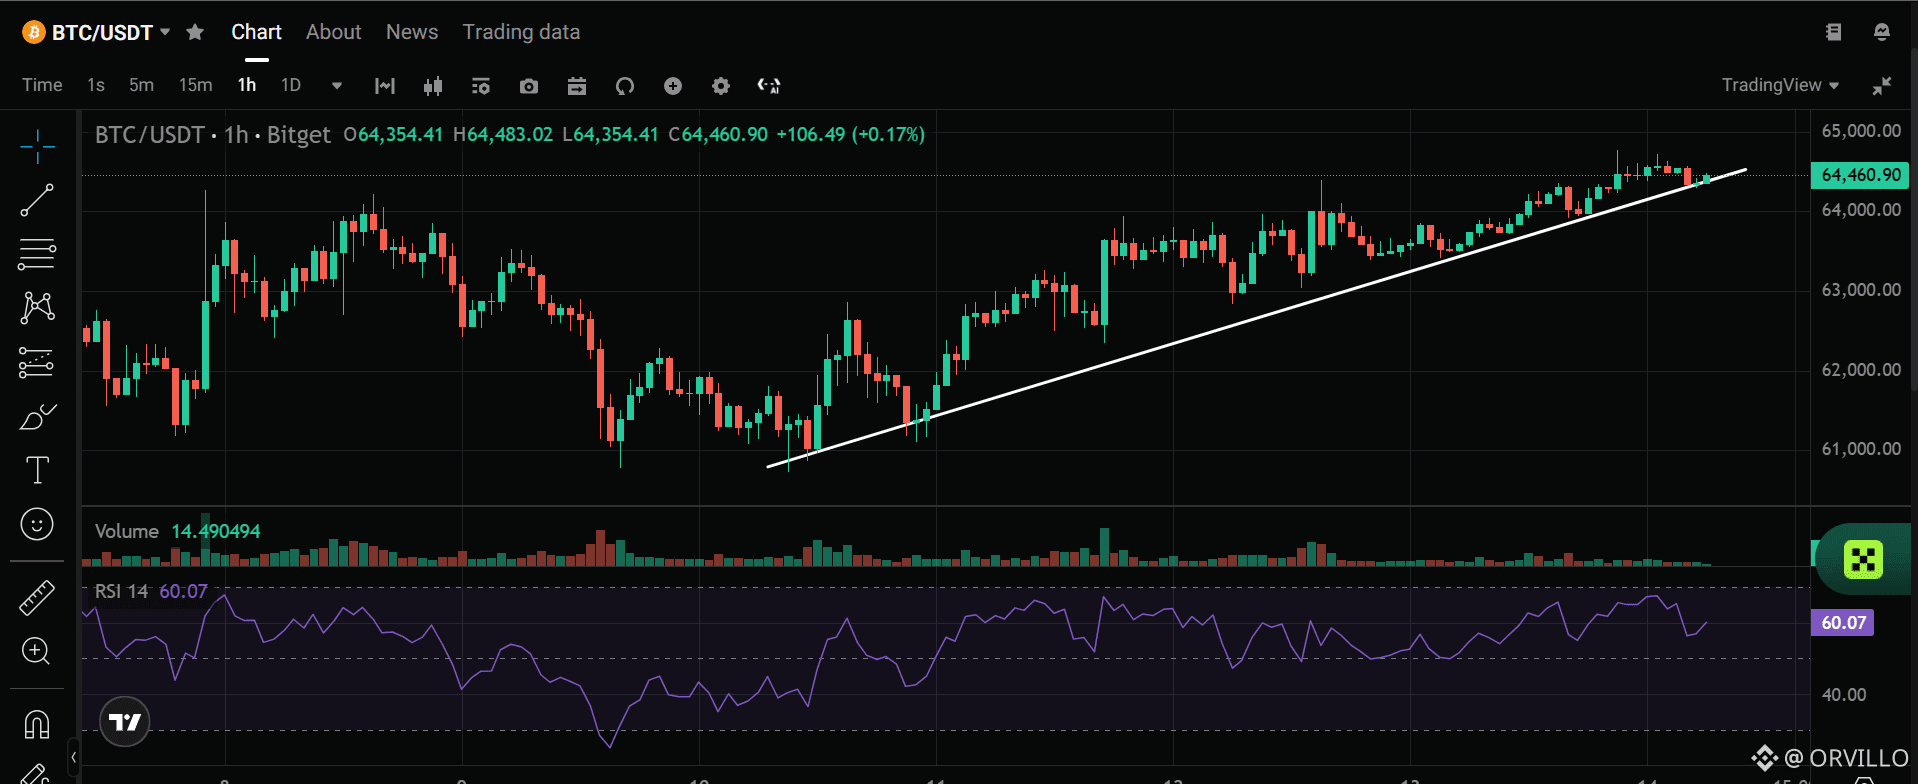Favorite BTC/USDT with the star icon
1918x784 pixels.
[x=195, y=32]
